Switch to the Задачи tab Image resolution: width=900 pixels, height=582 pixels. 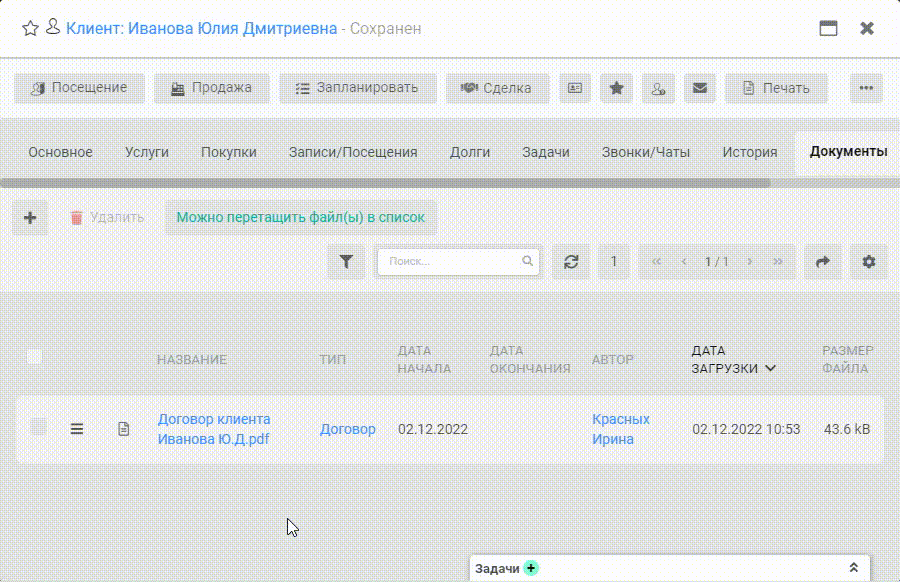(x=546, y=152)
